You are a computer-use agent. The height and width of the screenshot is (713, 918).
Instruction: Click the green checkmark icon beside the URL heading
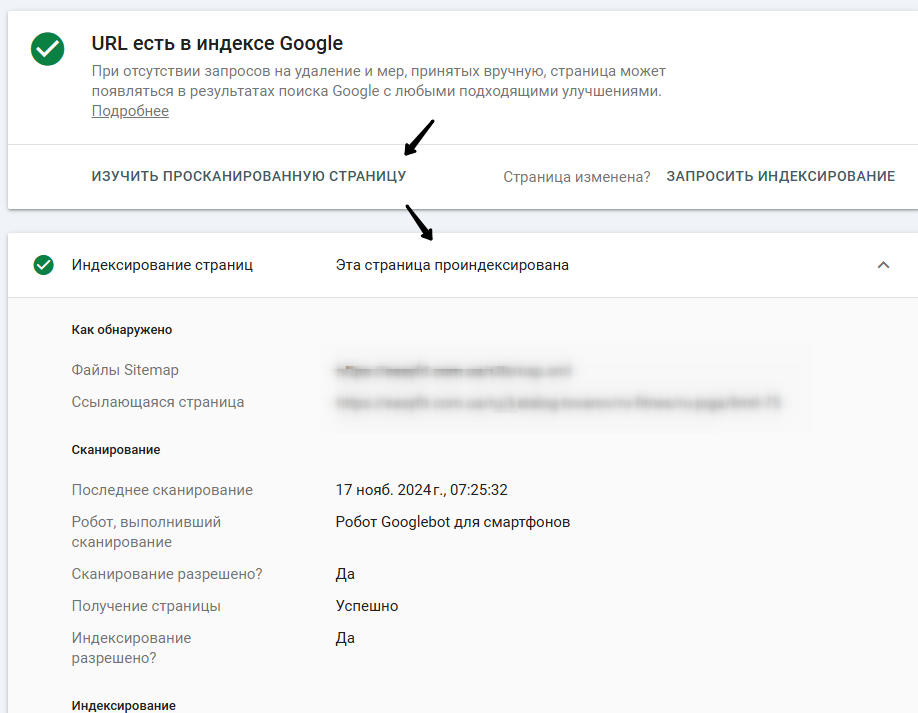coord(47,49)
